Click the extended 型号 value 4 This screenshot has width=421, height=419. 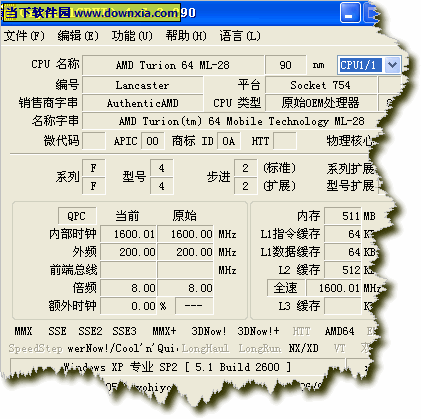point(162,186)
